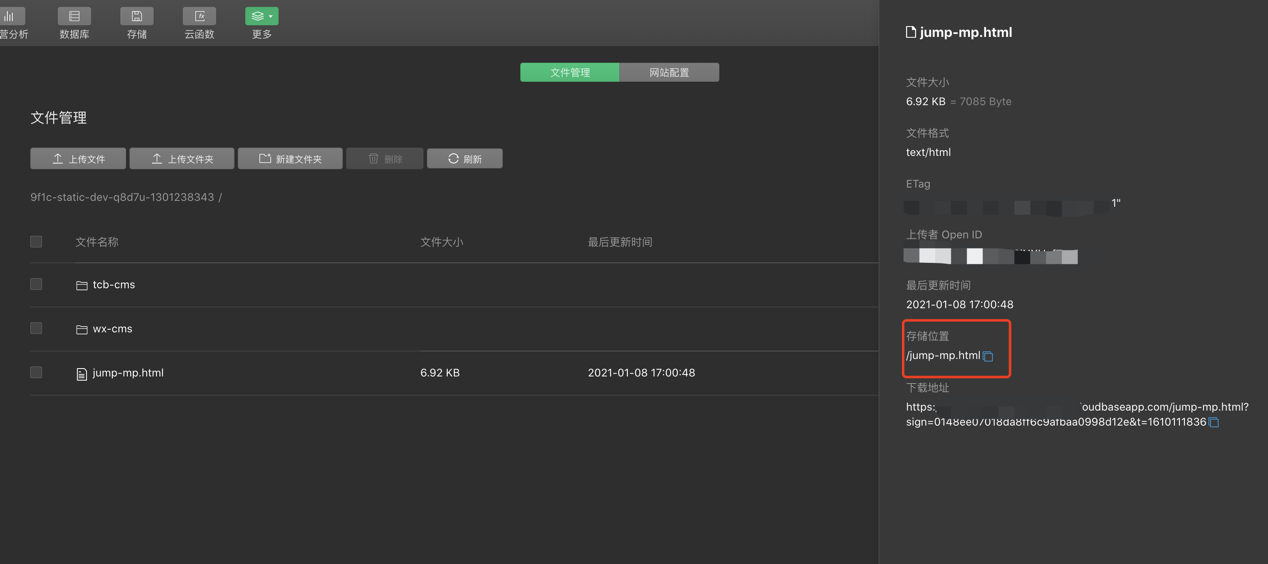Toggle the select-all checkbox in table header

pos(36,242)
